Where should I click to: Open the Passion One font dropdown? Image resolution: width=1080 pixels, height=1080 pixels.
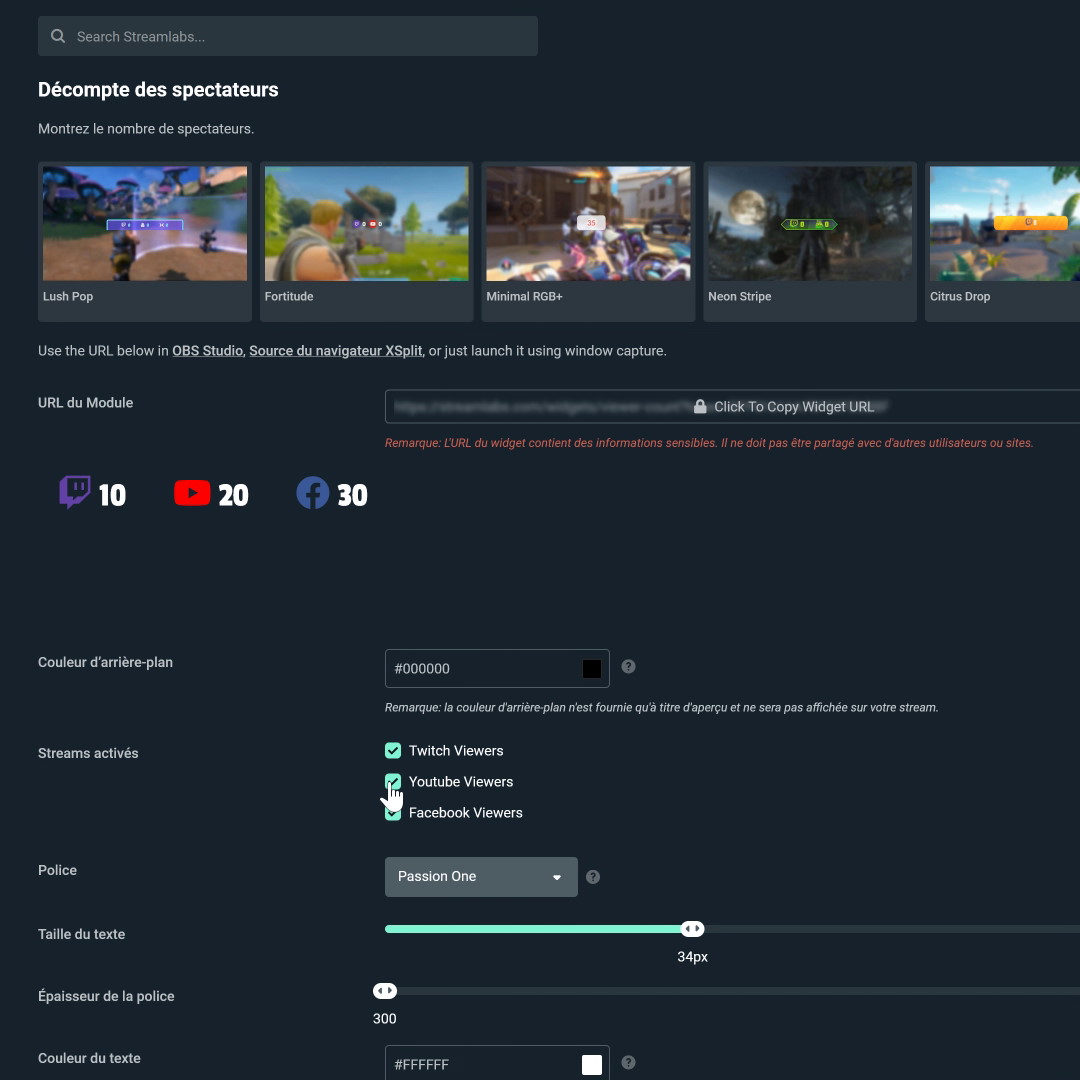[x=481, y=876]
